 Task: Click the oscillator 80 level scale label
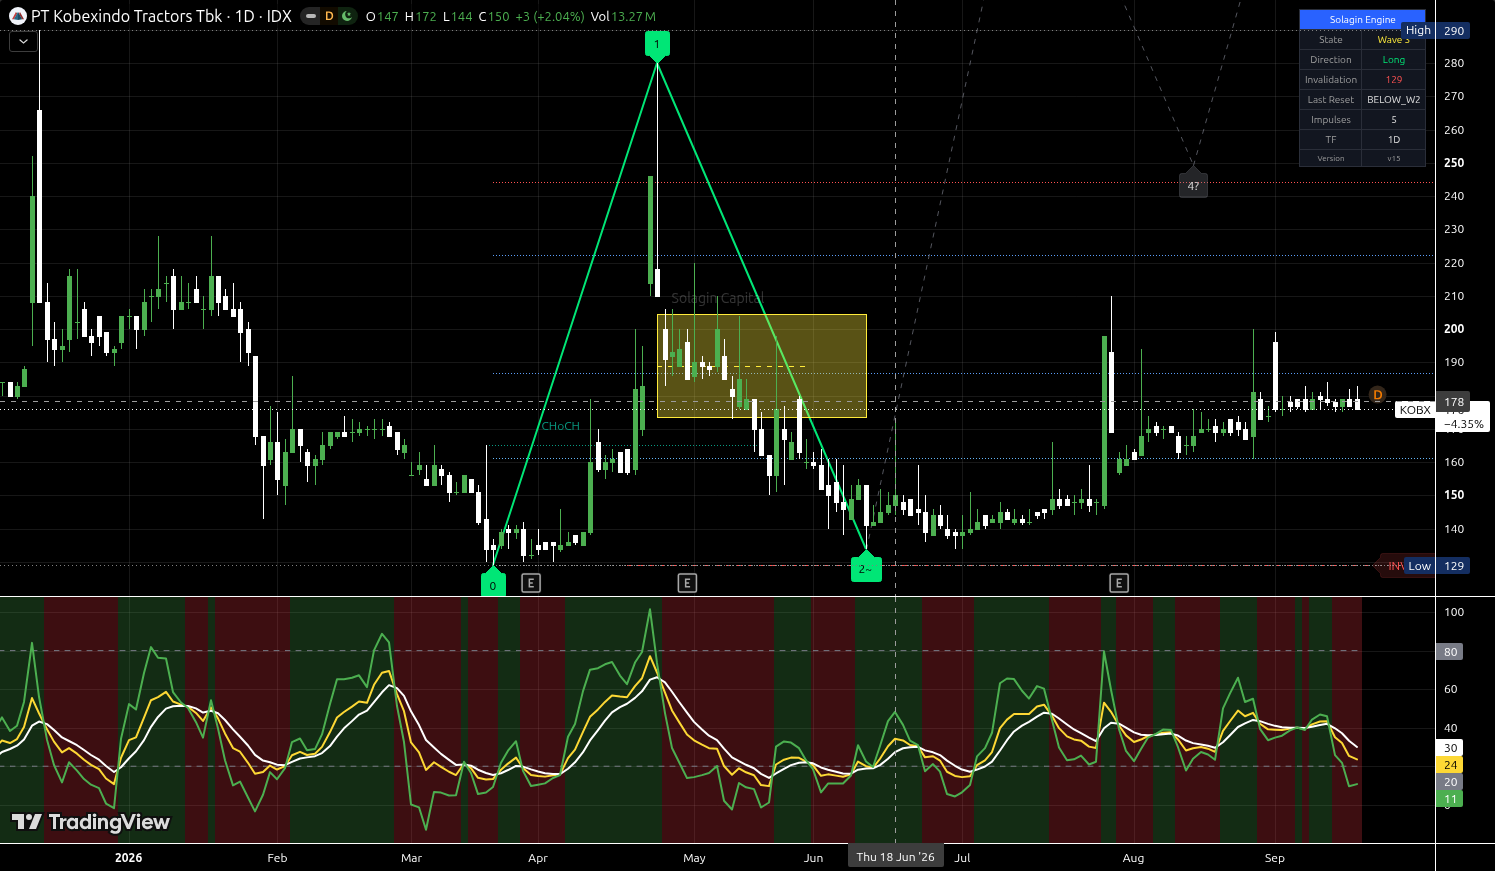pyautogui.click(x=1450, y=652)
